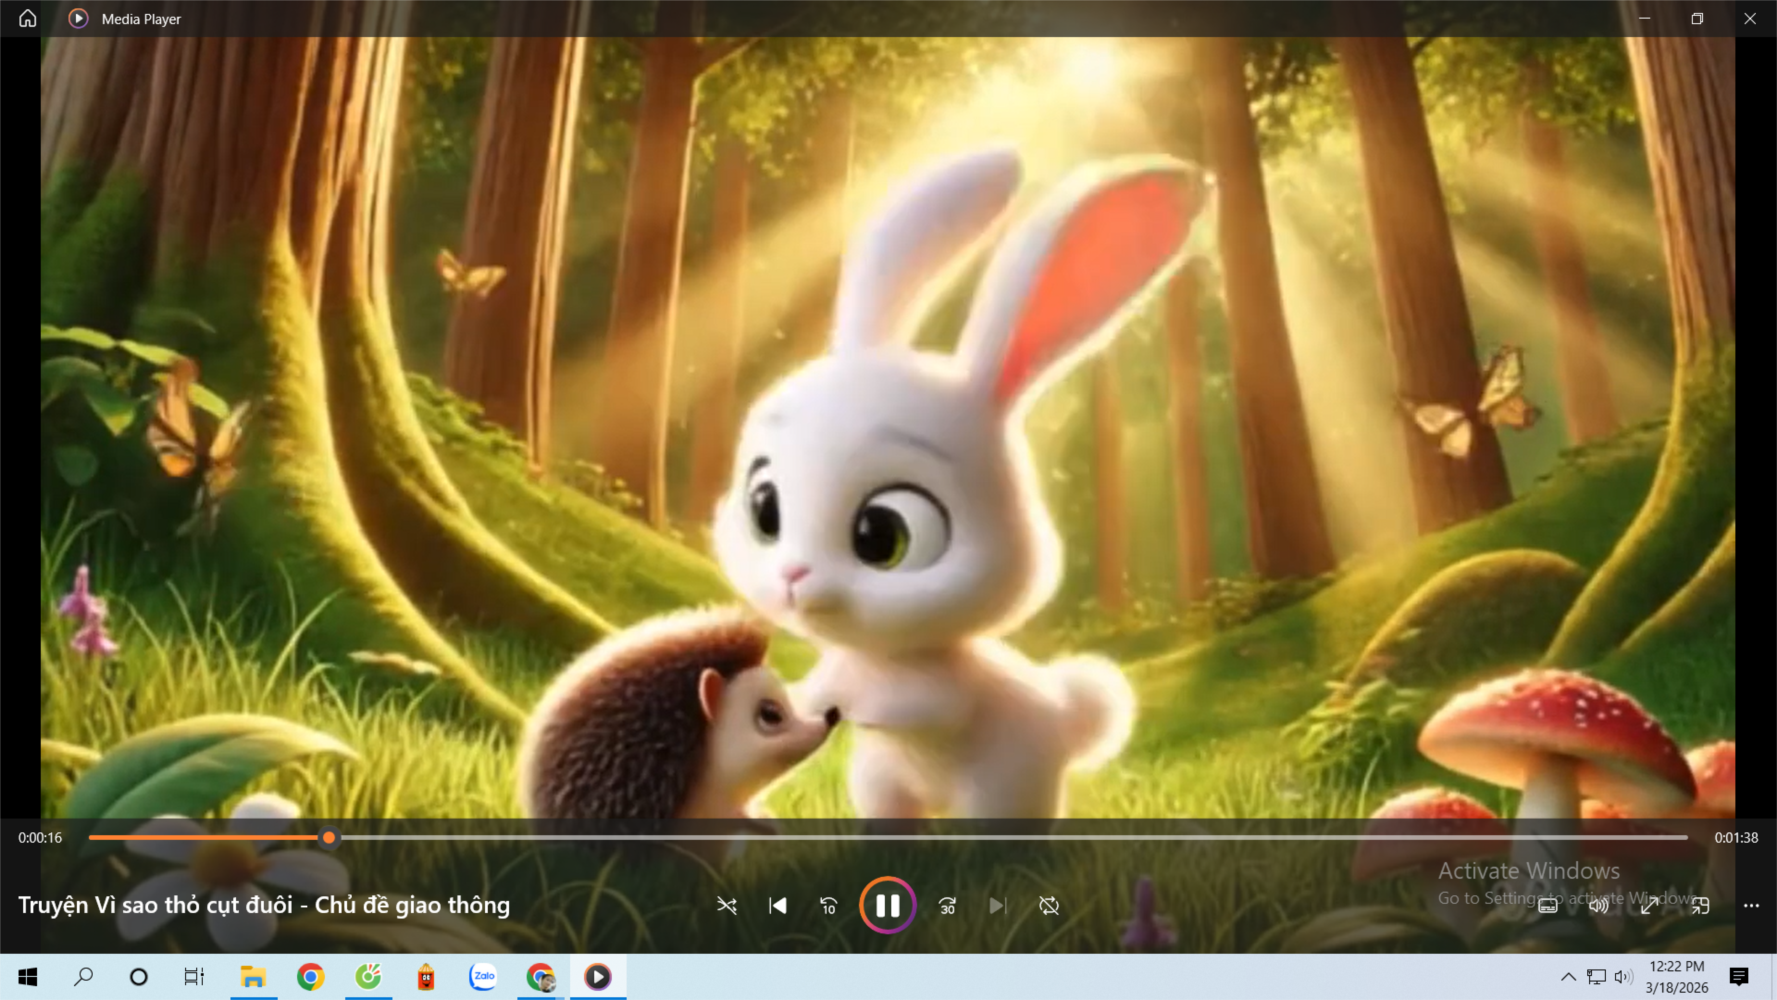Switch to mini player view
The height and width of the screenshot is (1000, 1777).
1700,905
